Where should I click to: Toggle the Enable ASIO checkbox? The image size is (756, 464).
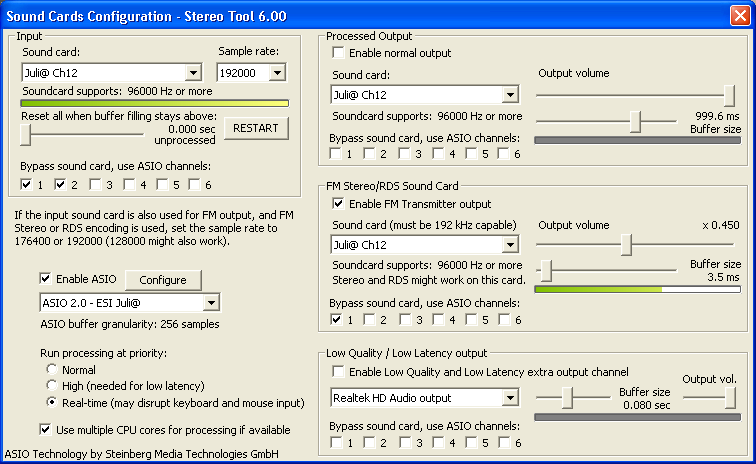(45, 278)
